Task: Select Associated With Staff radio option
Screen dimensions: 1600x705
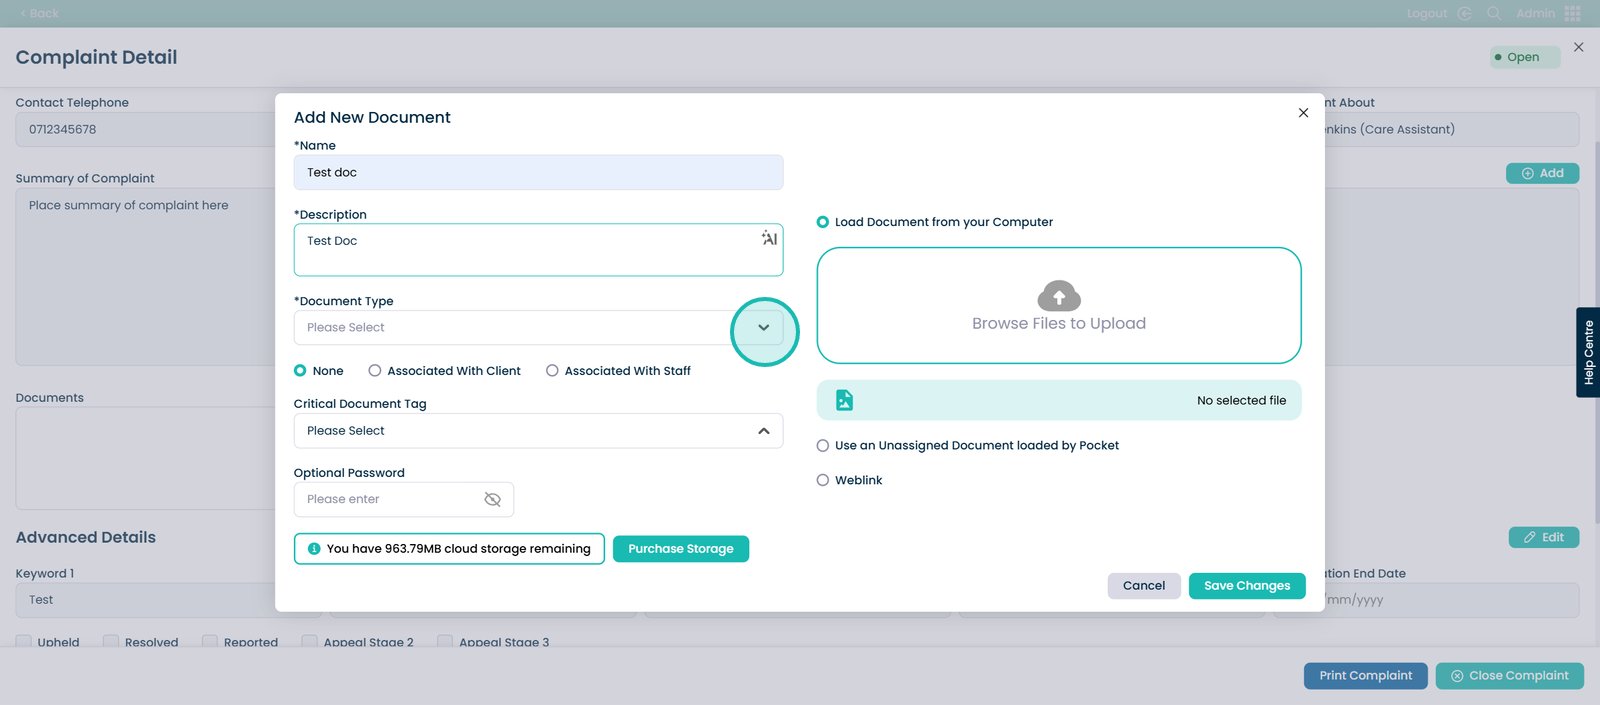Action: tap(552, 371)
